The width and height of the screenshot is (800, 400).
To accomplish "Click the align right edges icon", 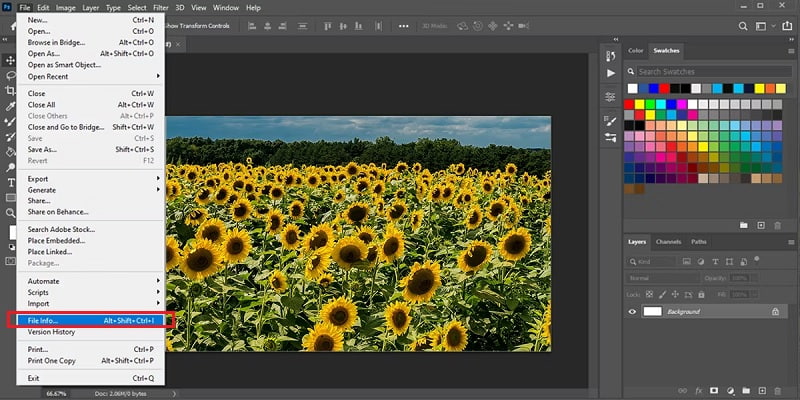I will tap(285, 26).
